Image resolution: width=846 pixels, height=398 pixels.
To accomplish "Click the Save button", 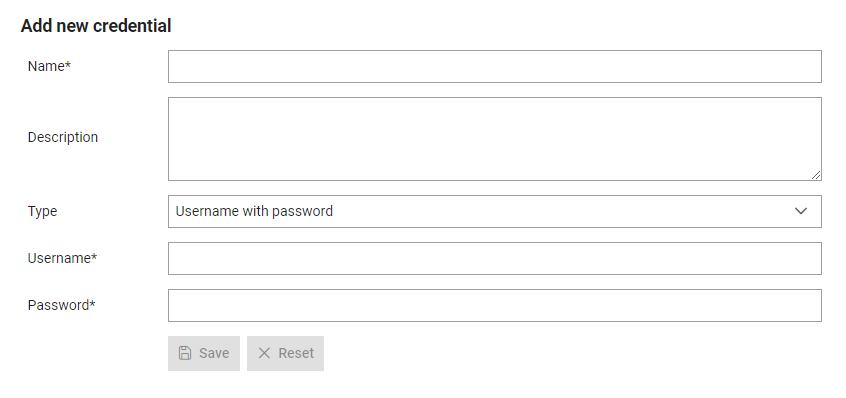I will [204, 353].
